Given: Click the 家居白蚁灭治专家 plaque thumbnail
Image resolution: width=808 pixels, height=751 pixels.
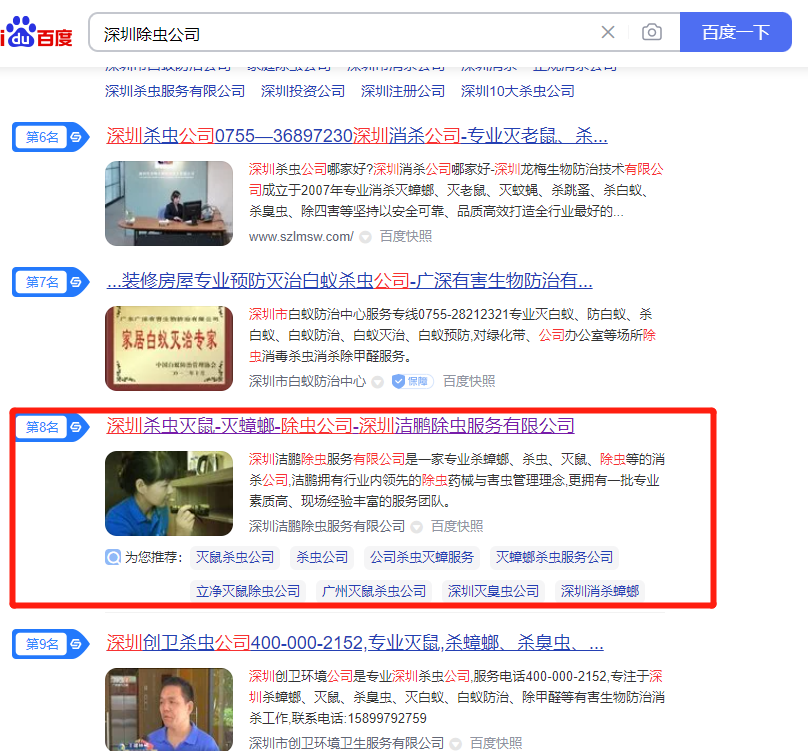Looking at the screenshot, I should [169, 348].
